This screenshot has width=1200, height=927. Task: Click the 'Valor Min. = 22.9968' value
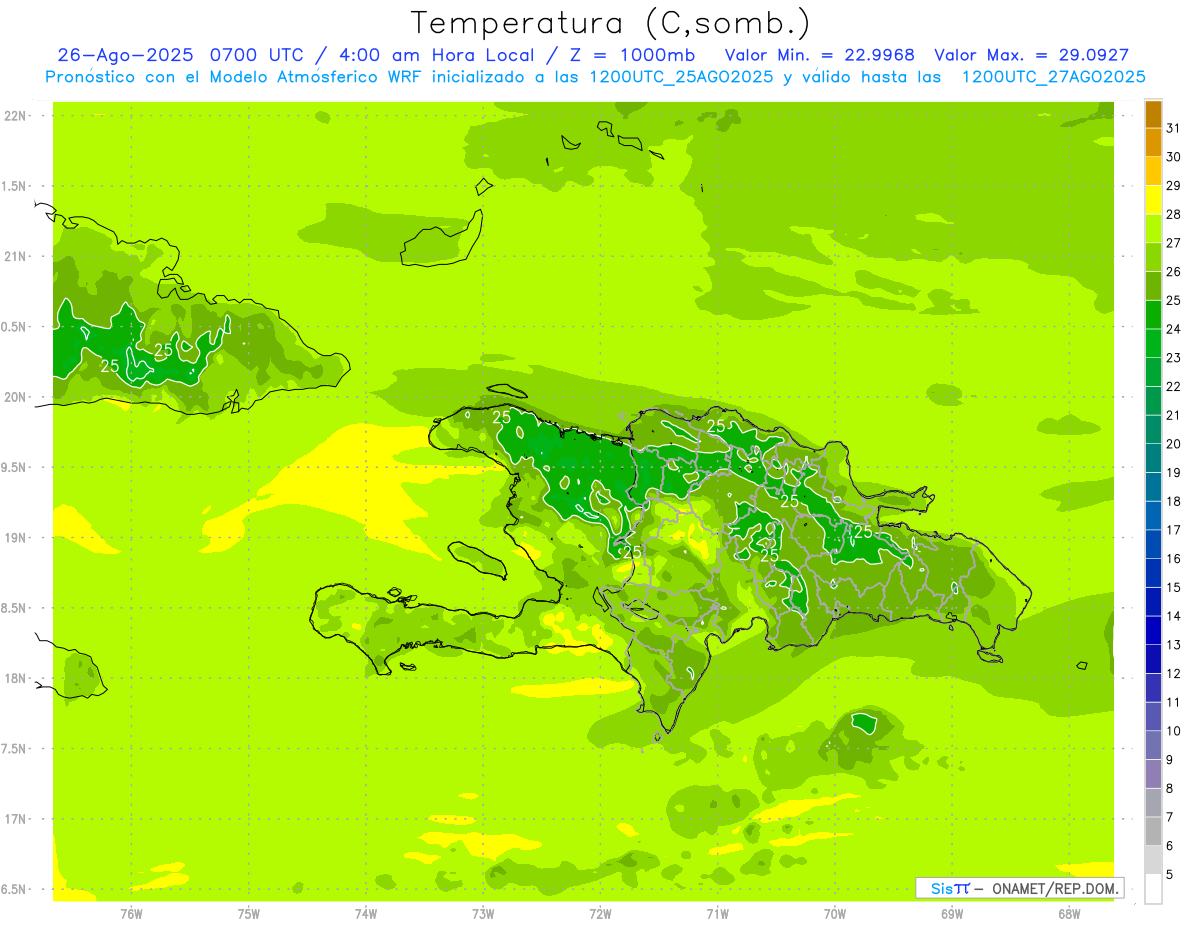point(819,55)
